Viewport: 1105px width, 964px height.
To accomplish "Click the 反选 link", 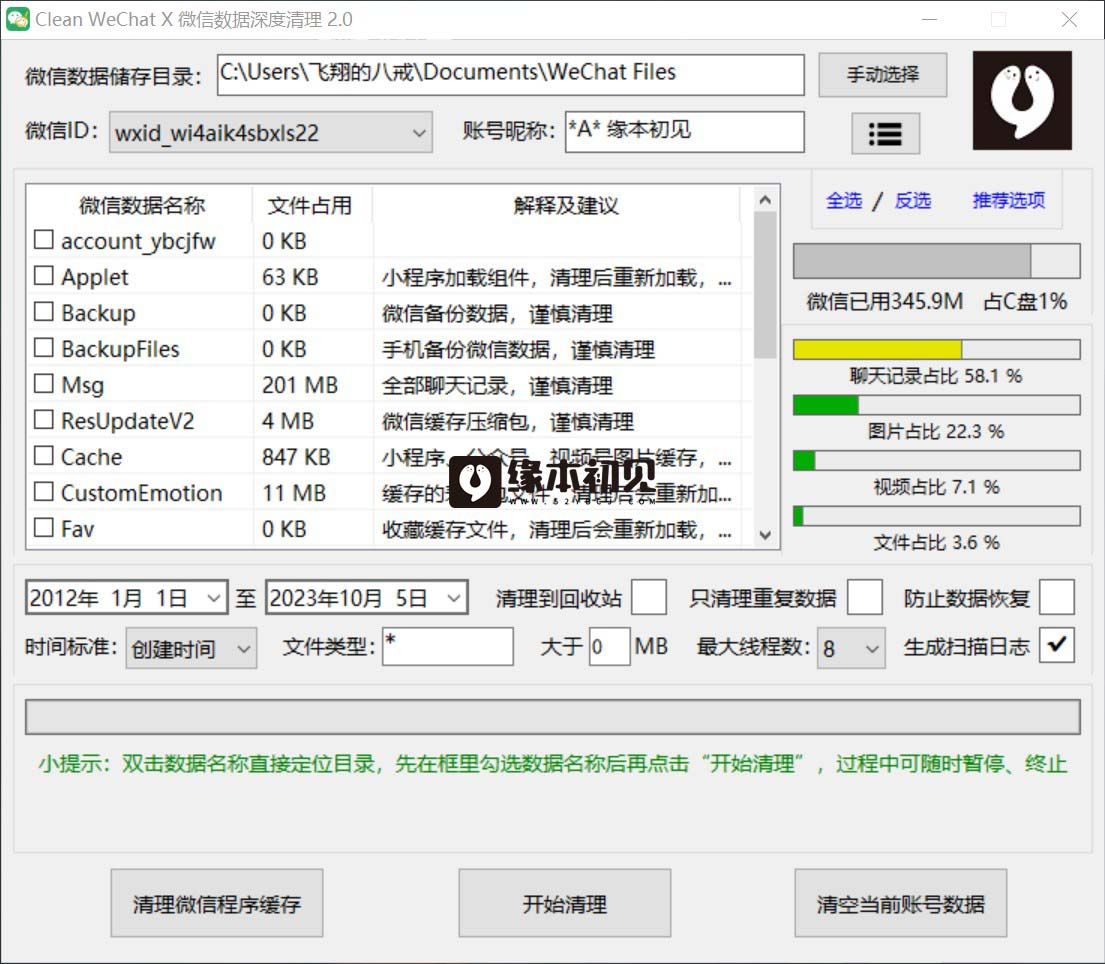I will click(x=913, y=201).
